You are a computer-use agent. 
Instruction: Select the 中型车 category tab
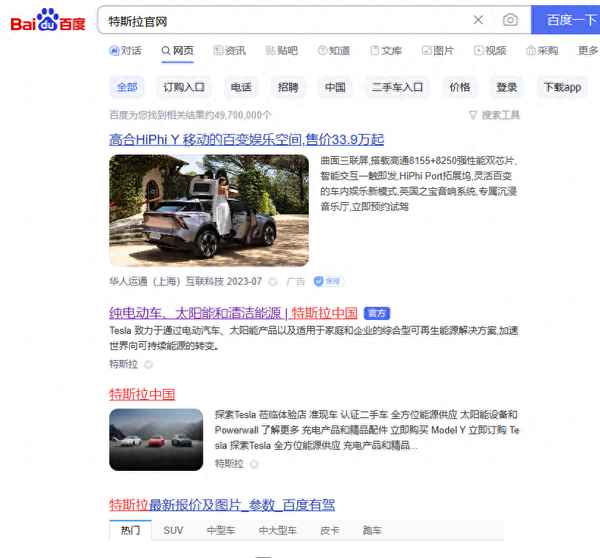[221, 530]
